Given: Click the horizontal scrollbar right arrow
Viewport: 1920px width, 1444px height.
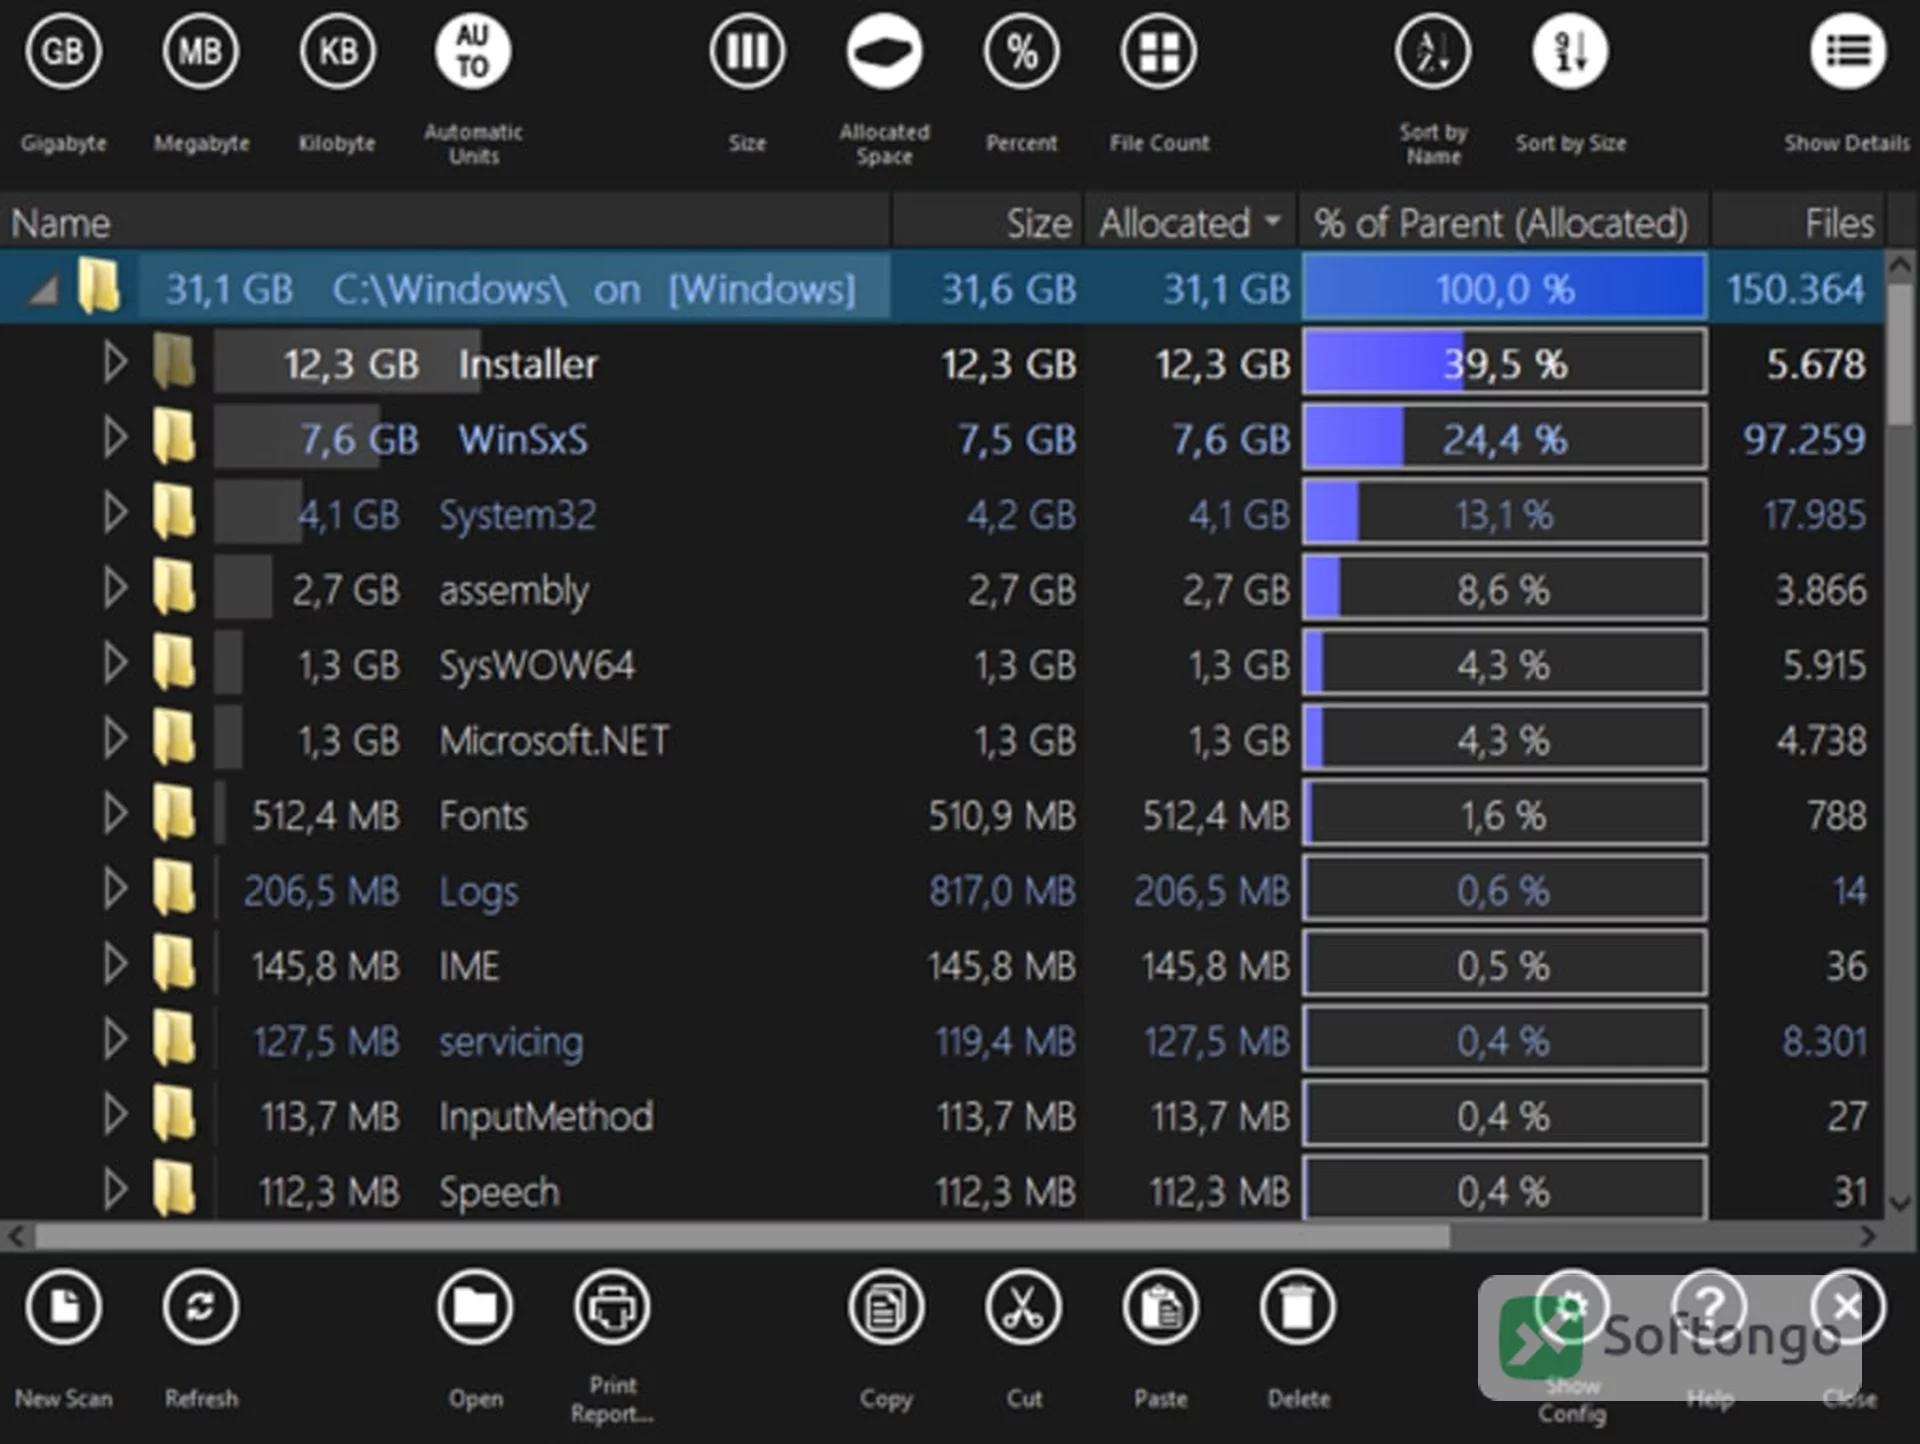Looking at the screenshot, I should 1868,1237.
